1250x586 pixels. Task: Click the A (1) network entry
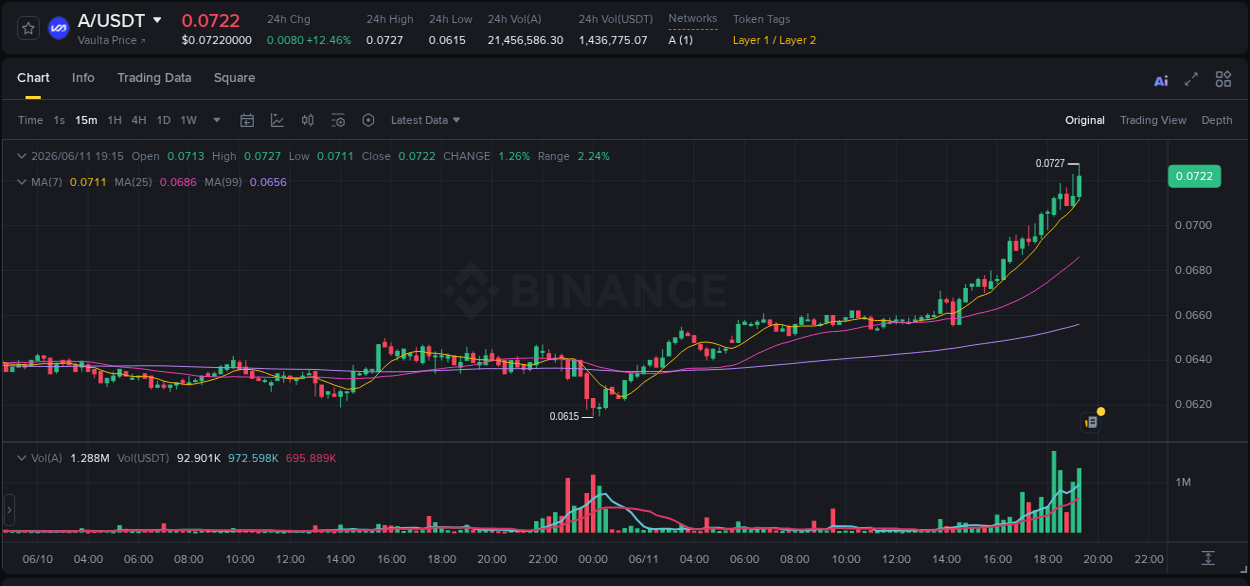(x=680, y=40)
